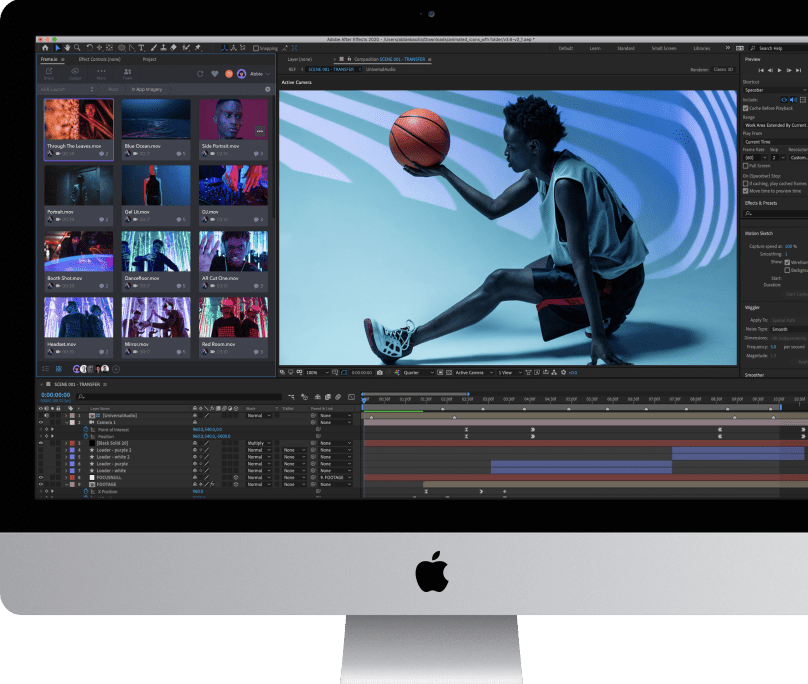Select the Libraries workspace

(702, 48)
